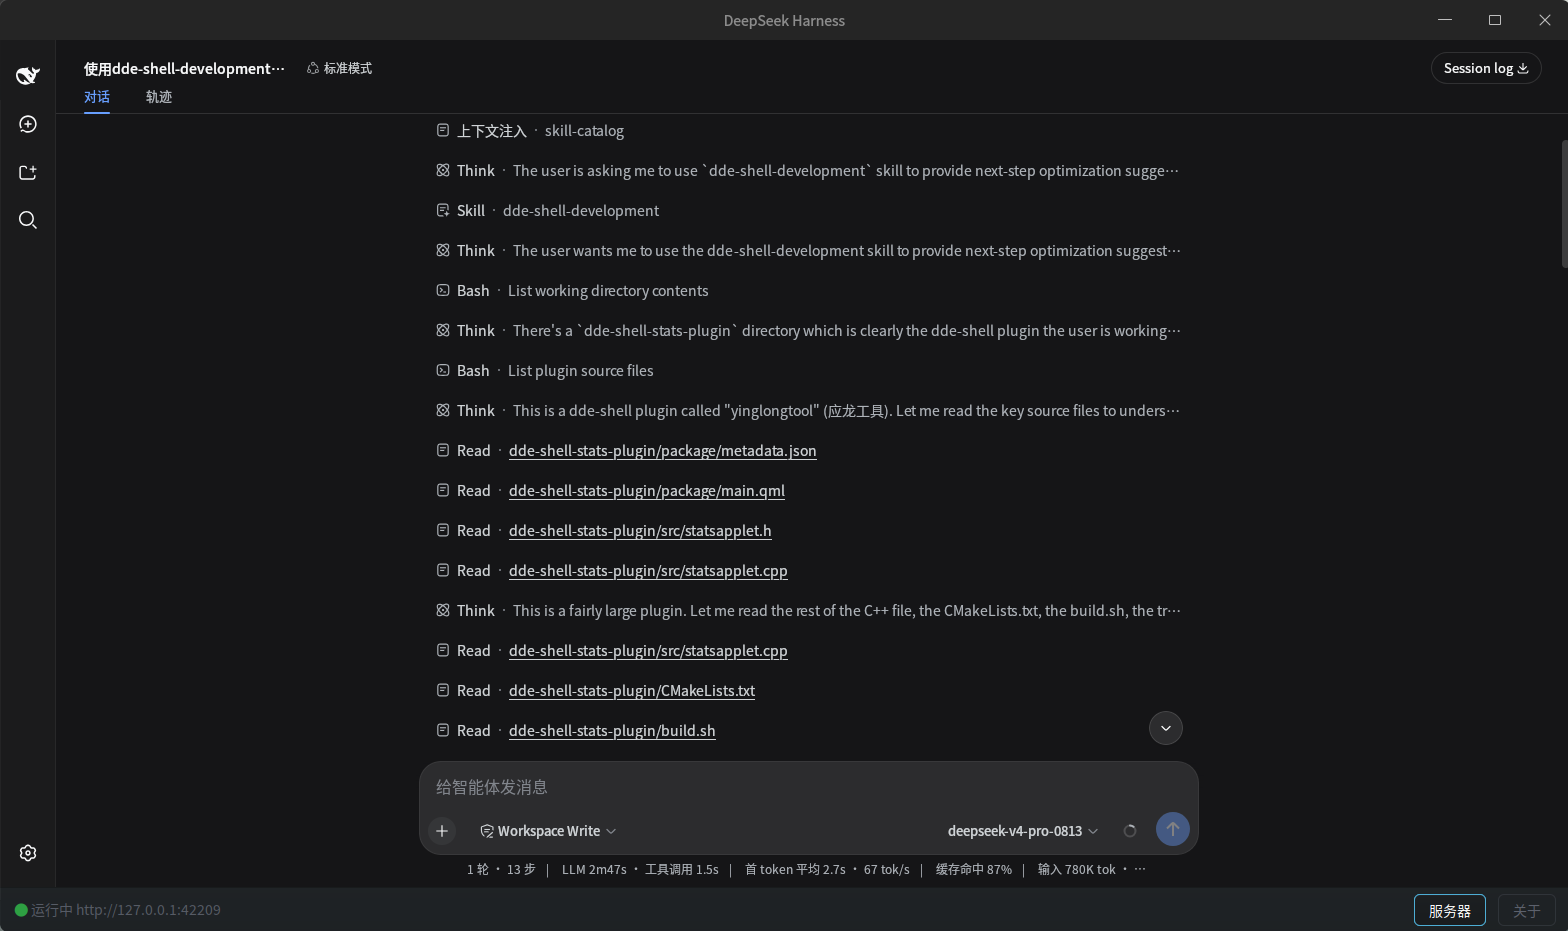This screenshot has height=931, width=1568.
Task: Open the dde-shell-stats-plugin/build.sh link
Action: pyautogui.click(x=612, y=731)
